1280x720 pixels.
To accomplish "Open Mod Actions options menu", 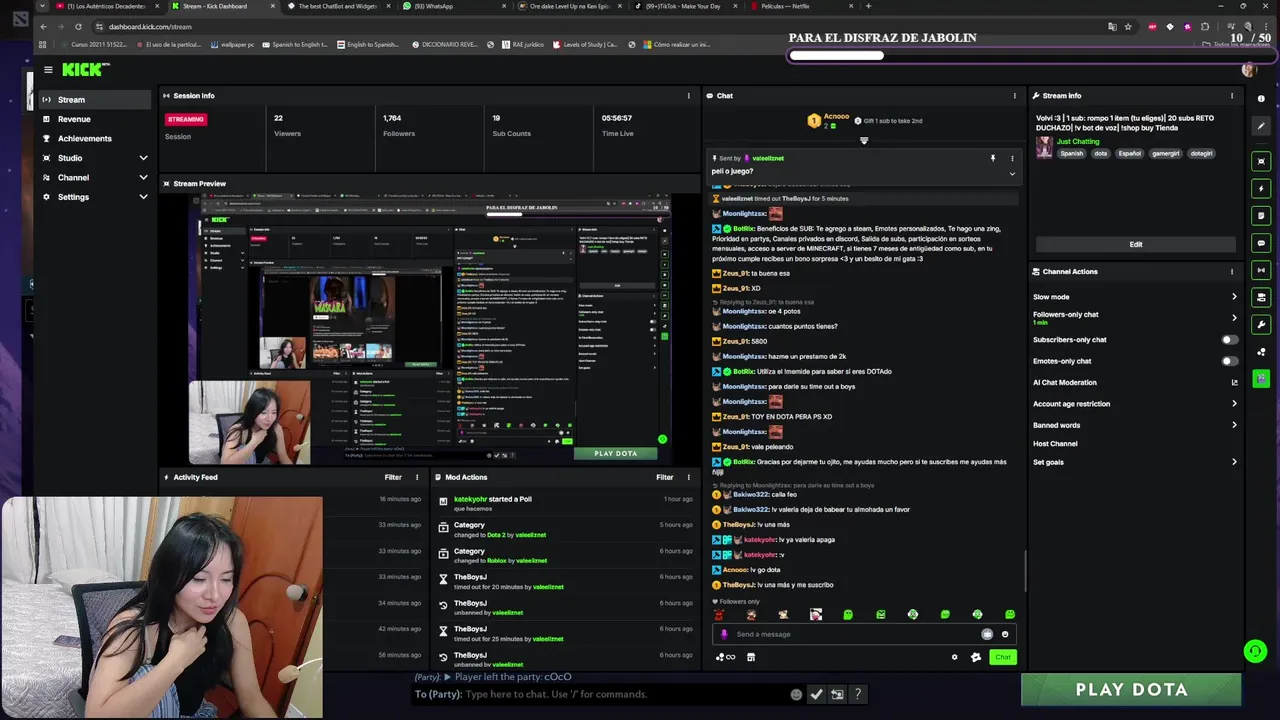I will pos(688,477).
